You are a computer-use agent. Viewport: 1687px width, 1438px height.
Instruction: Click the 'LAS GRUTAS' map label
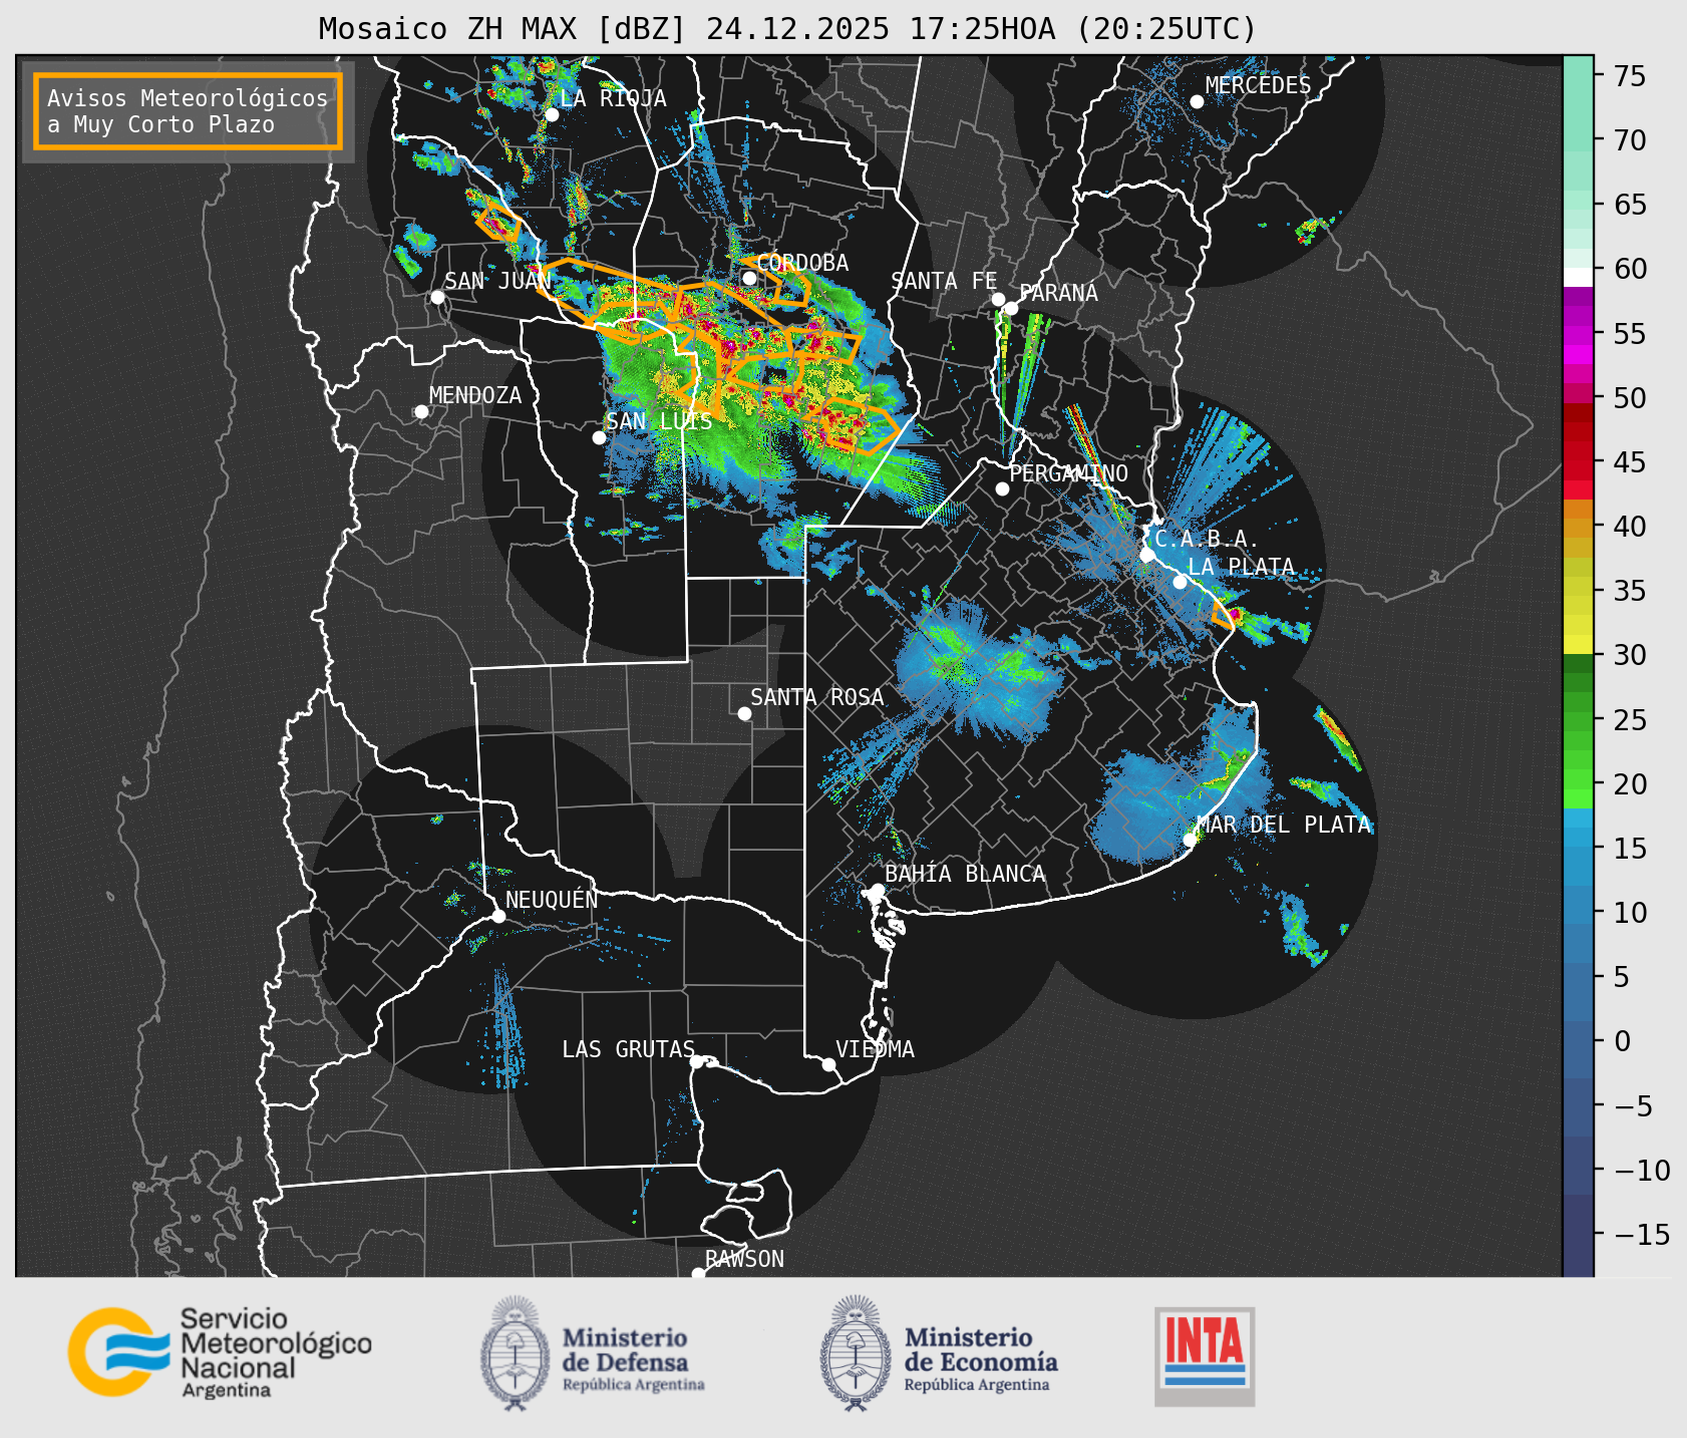click(x=628, y=1049)
